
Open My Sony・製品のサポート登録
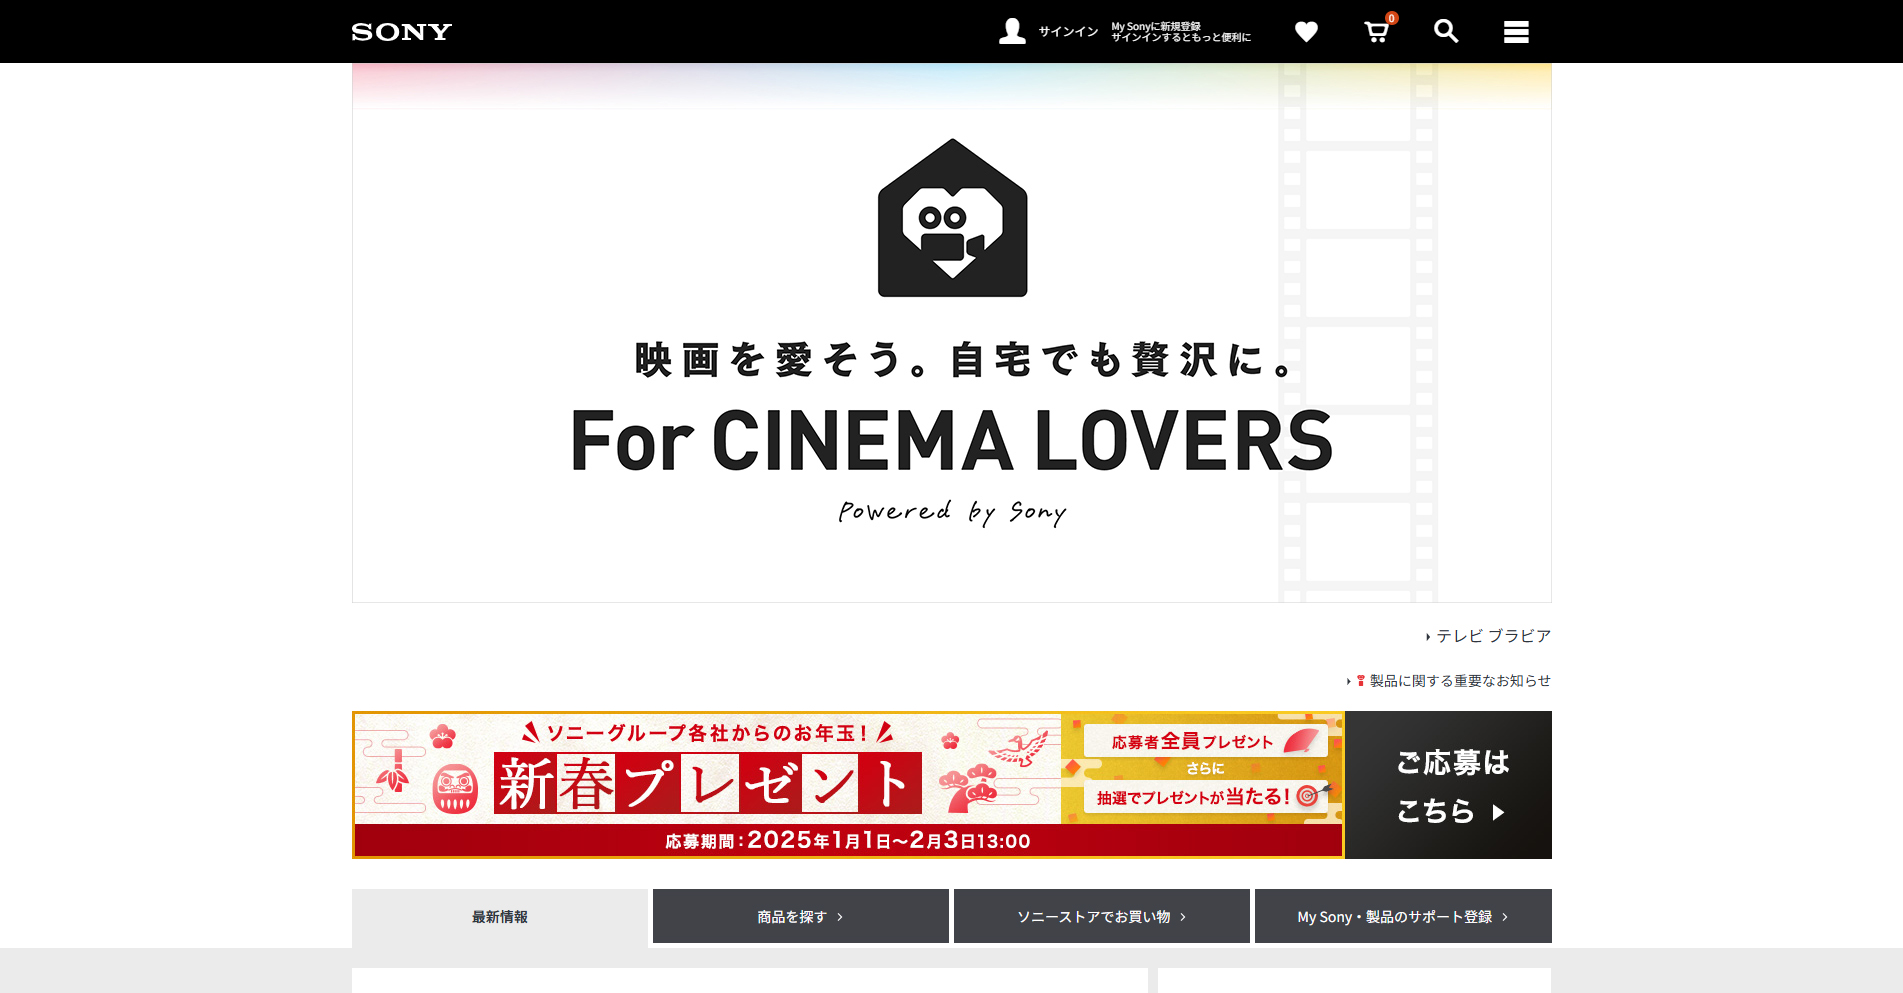1403,915
